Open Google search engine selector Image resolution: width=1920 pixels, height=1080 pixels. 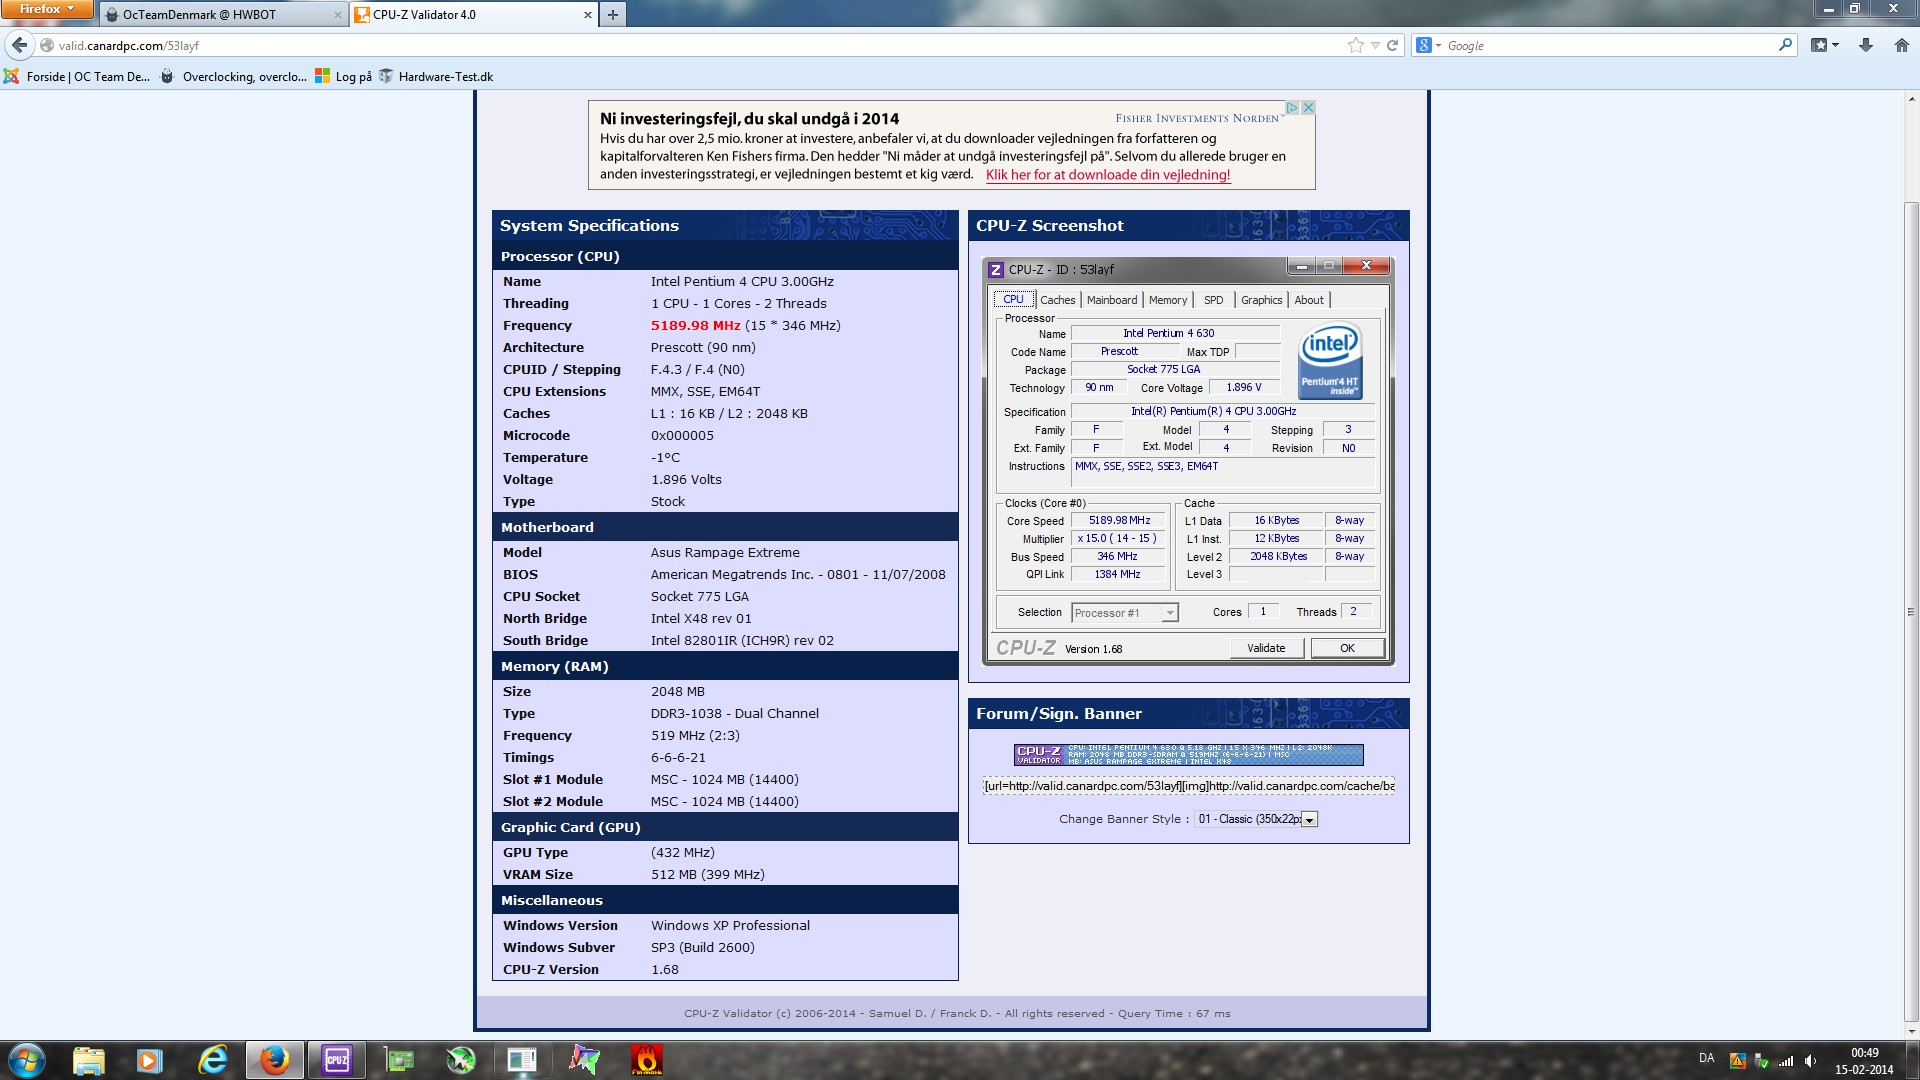(1427, 45)
